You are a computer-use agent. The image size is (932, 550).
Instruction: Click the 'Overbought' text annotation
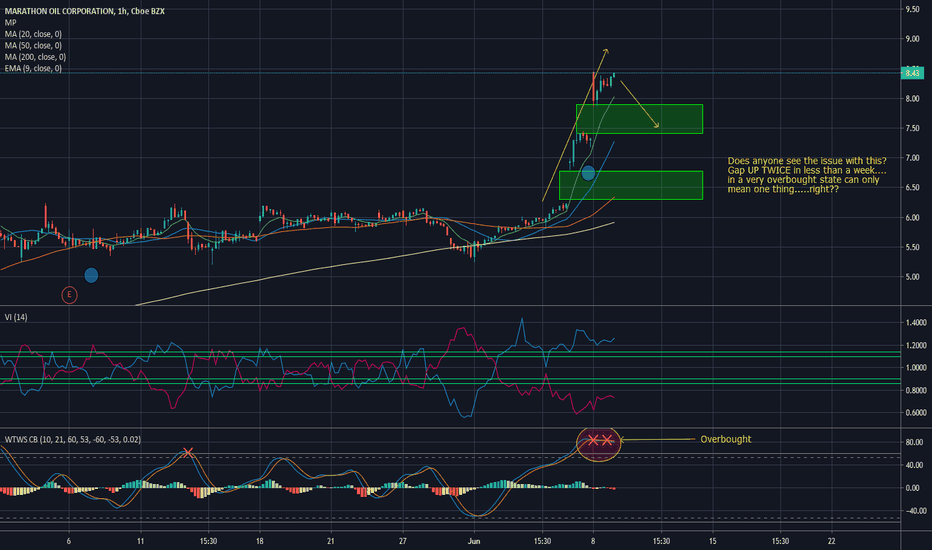click(x=726, y=439)
